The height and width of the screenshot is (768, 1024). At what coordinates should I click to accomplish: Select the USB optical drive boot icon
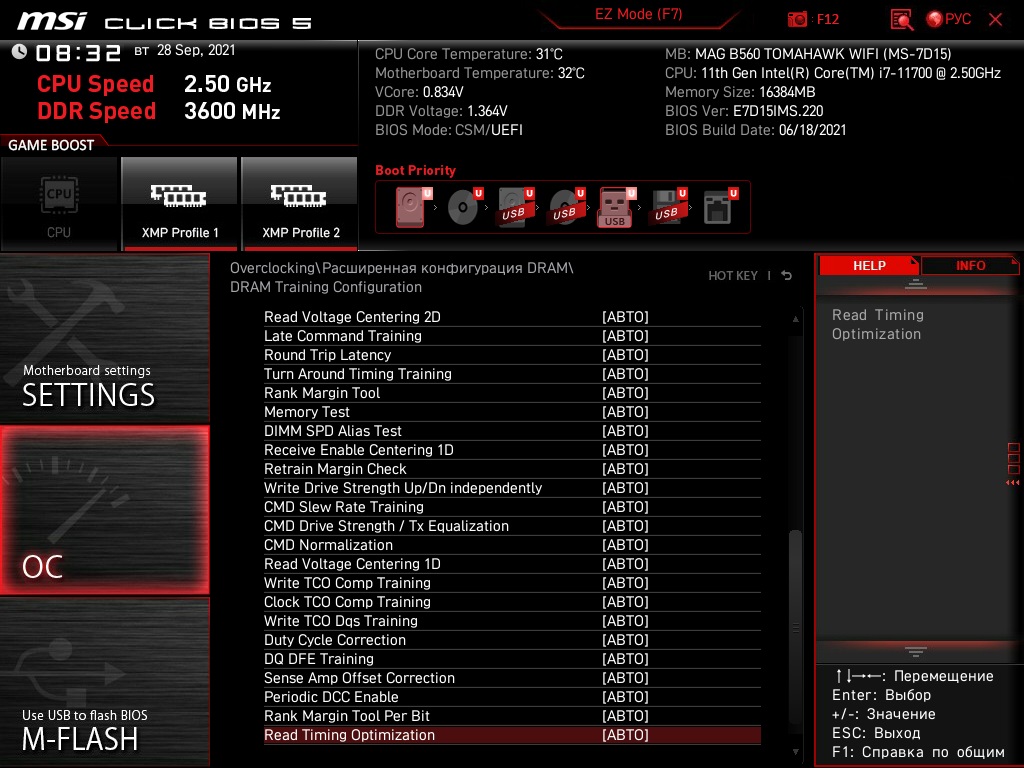[x=566, y=207]
